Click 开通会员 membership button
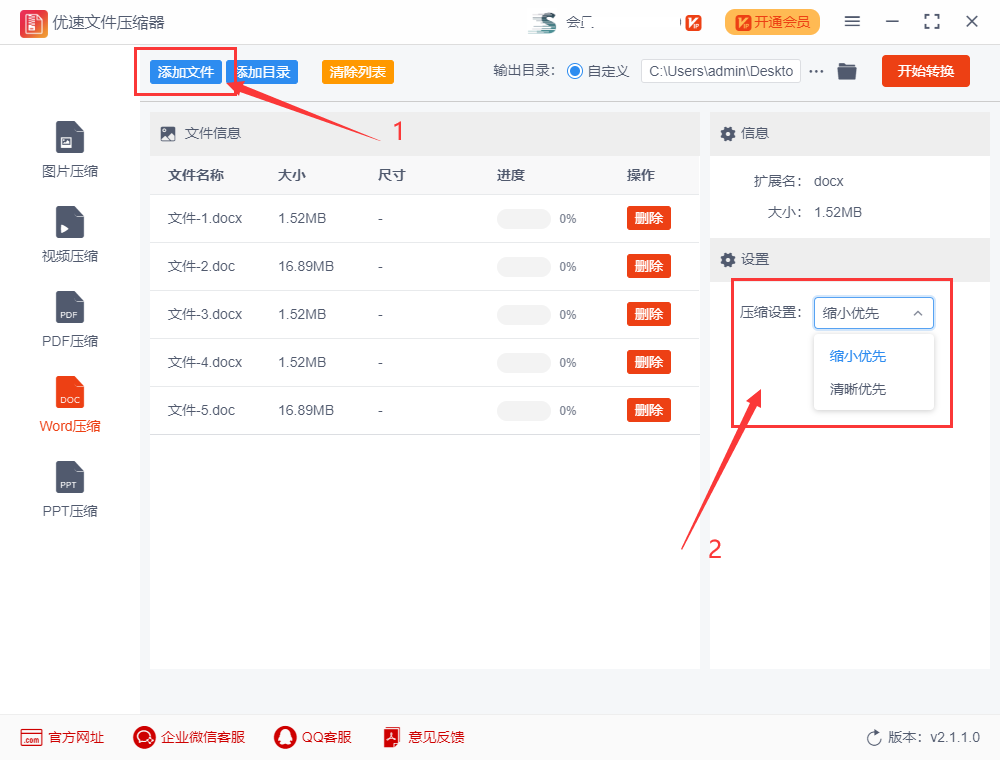This screenshot has height=760, width=1000. (x=772, y=22)
